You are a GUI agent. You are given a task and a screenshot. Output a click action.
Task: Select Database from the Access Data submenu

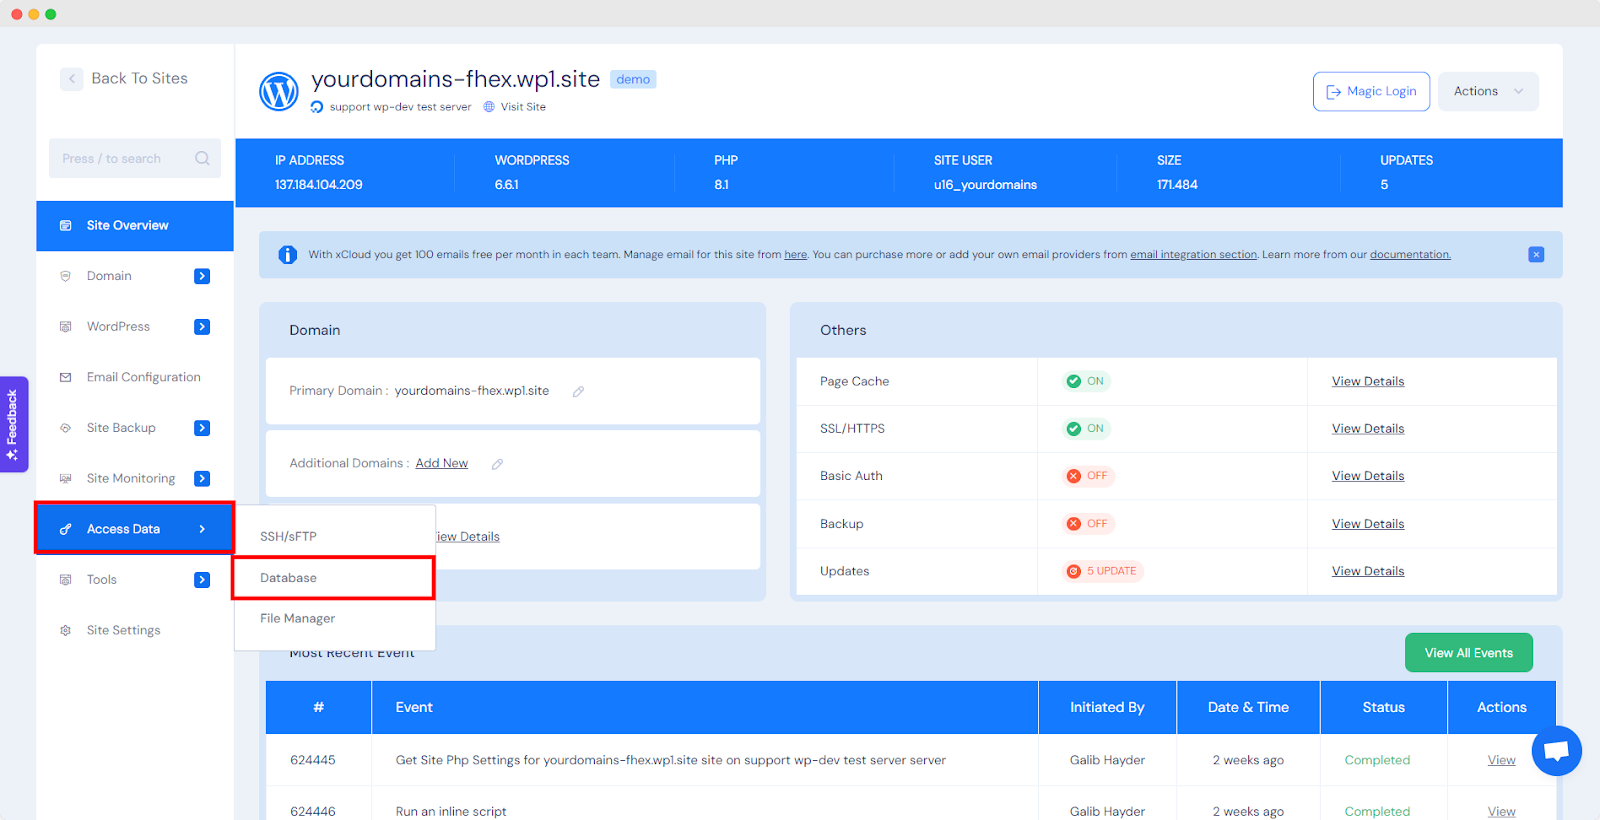coord(333,578)
